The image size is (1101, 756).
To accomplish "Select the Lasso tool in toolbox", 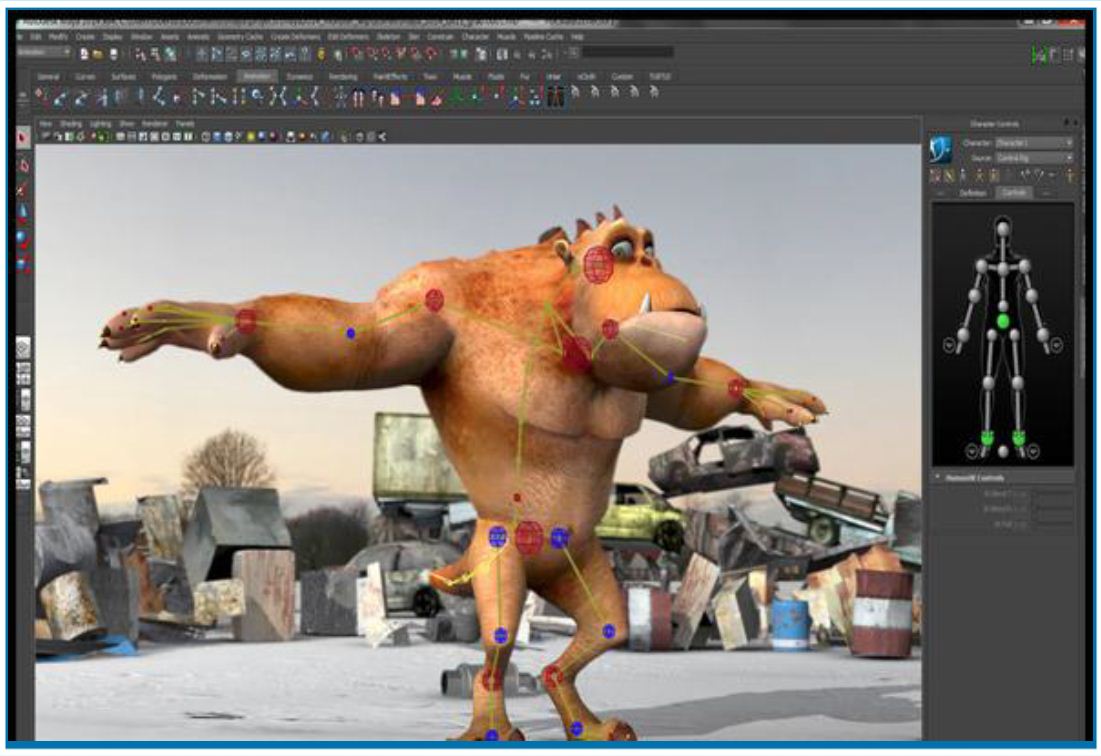I will 24,164.
